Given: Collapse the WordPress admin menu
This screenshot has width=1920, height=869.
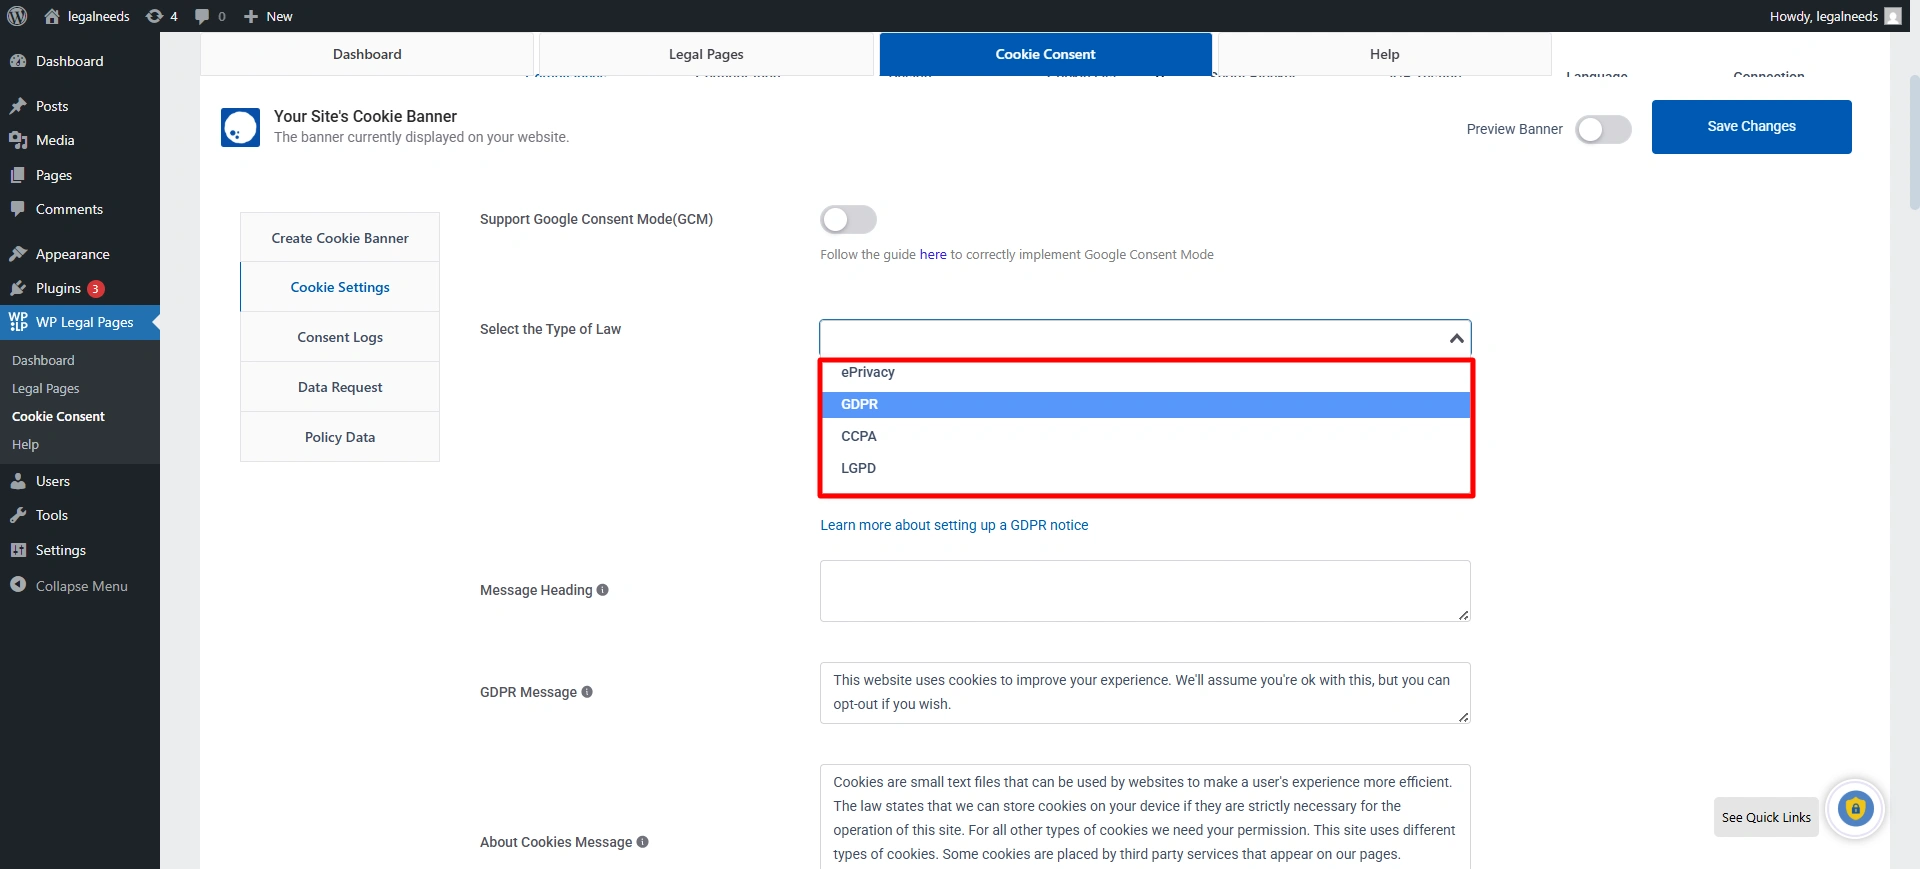Looking at the screenshot, I should (70, 586).
